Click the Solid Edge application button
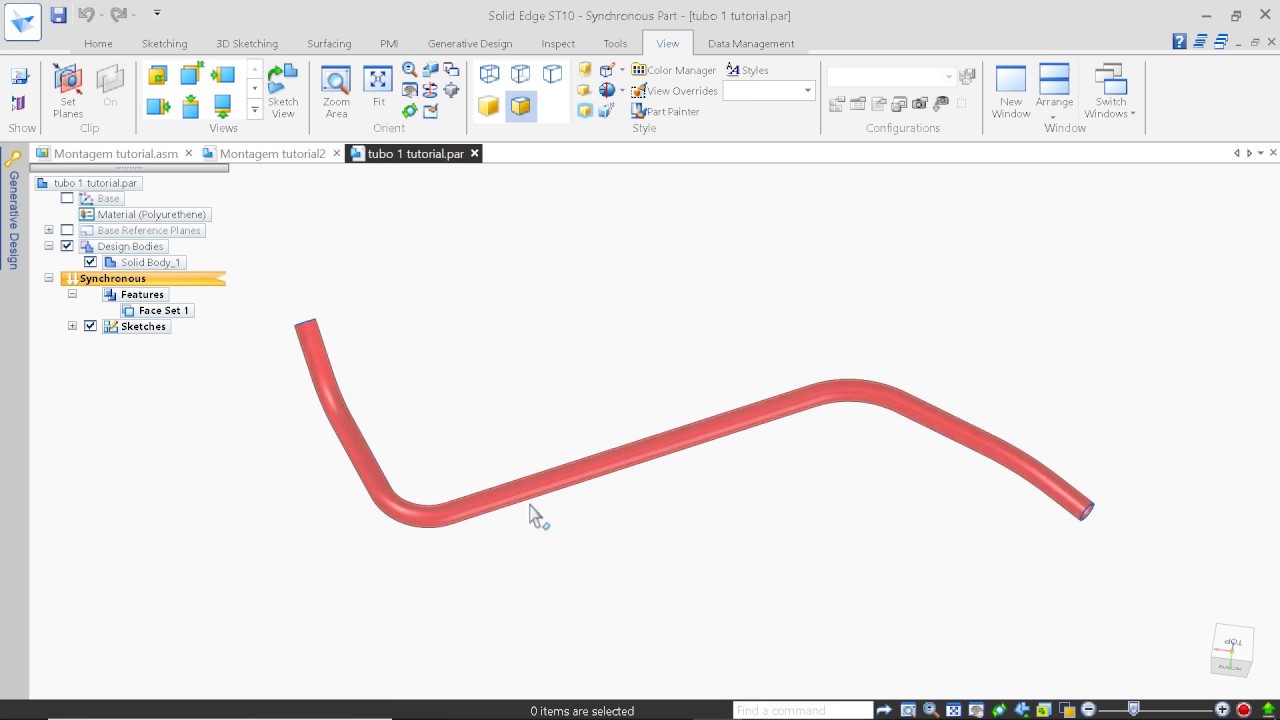The height and width of the screenshot is (720, 1280). tap(22, 22)
